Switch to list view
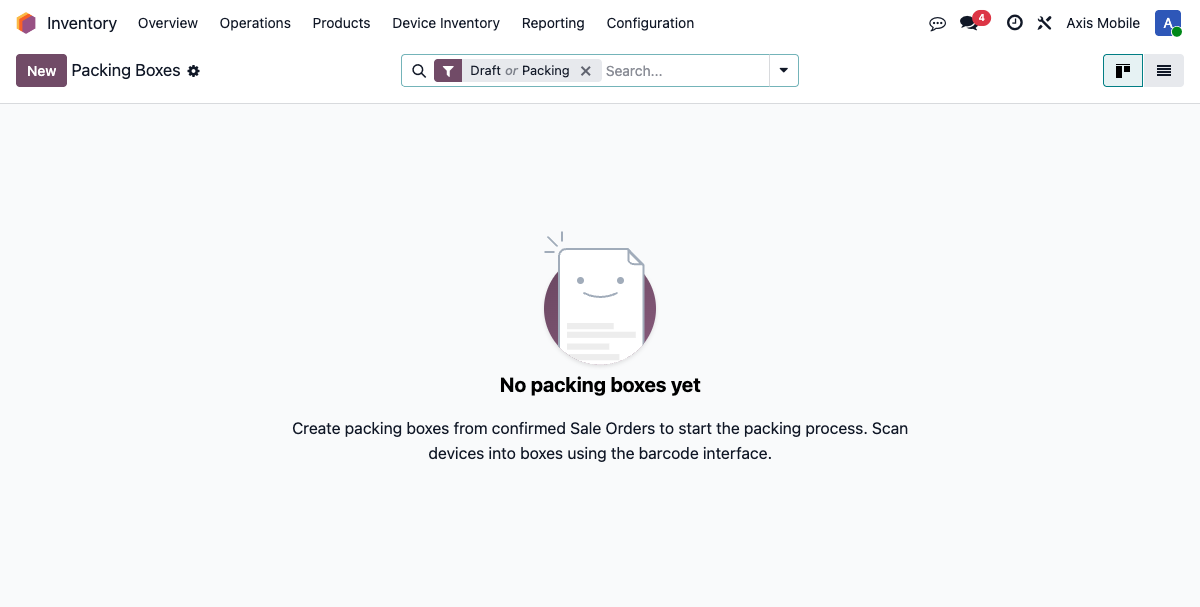 click(1164, 71)
